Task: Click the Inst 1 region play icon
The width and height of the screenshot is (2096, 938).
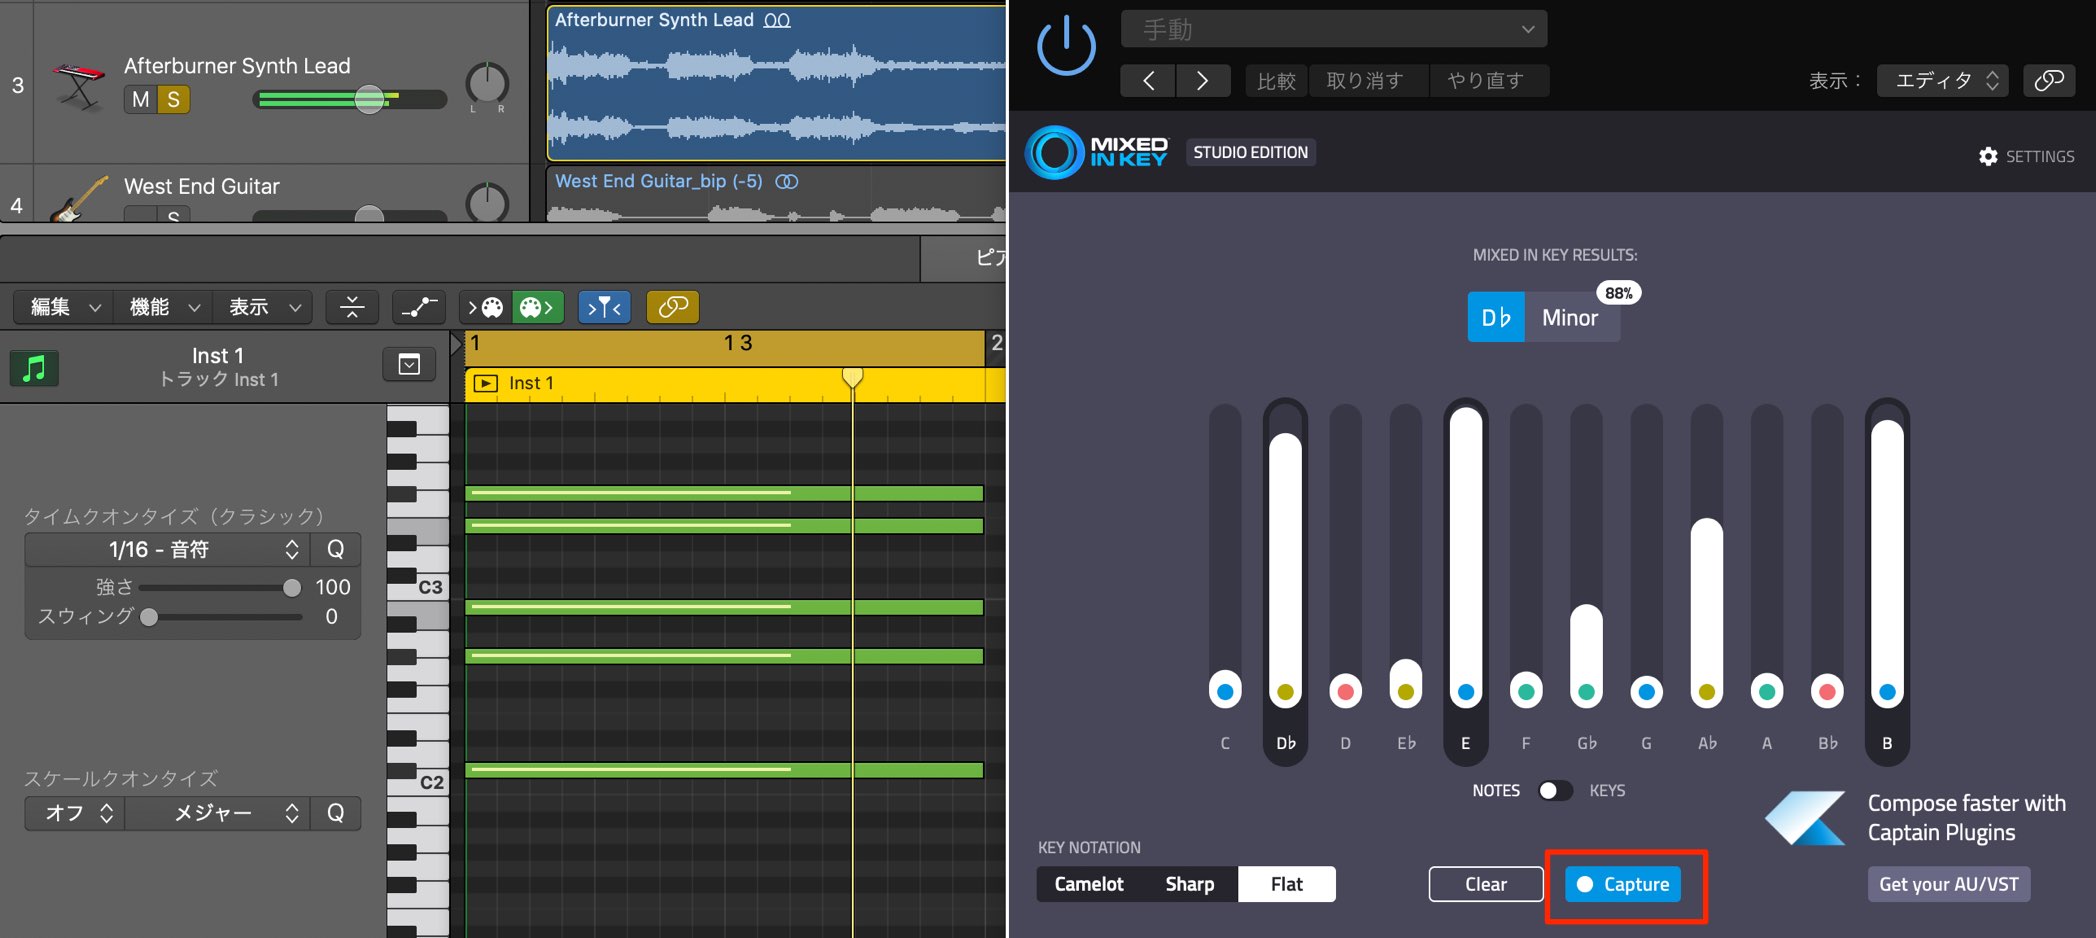Action: click(x=485, y=383)
